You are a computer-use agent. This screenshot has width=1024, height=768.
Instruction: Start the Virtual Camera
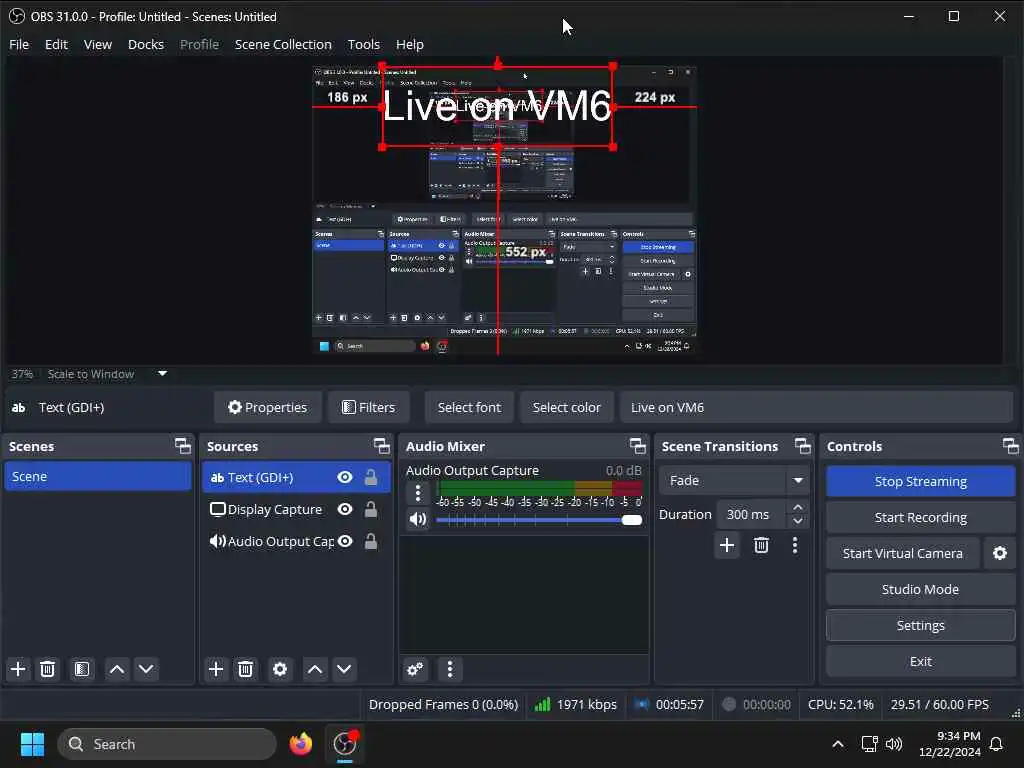click(903, 553)
